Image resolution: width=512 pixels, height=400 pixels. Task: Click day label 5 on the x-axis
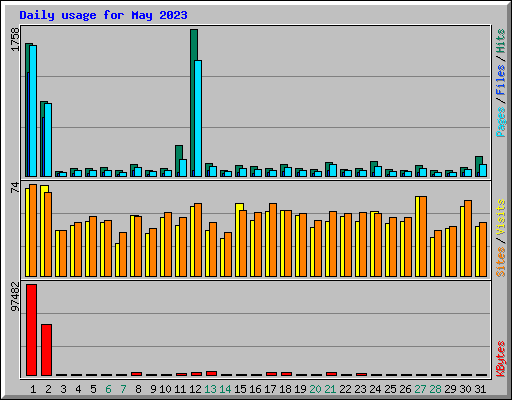93,389
